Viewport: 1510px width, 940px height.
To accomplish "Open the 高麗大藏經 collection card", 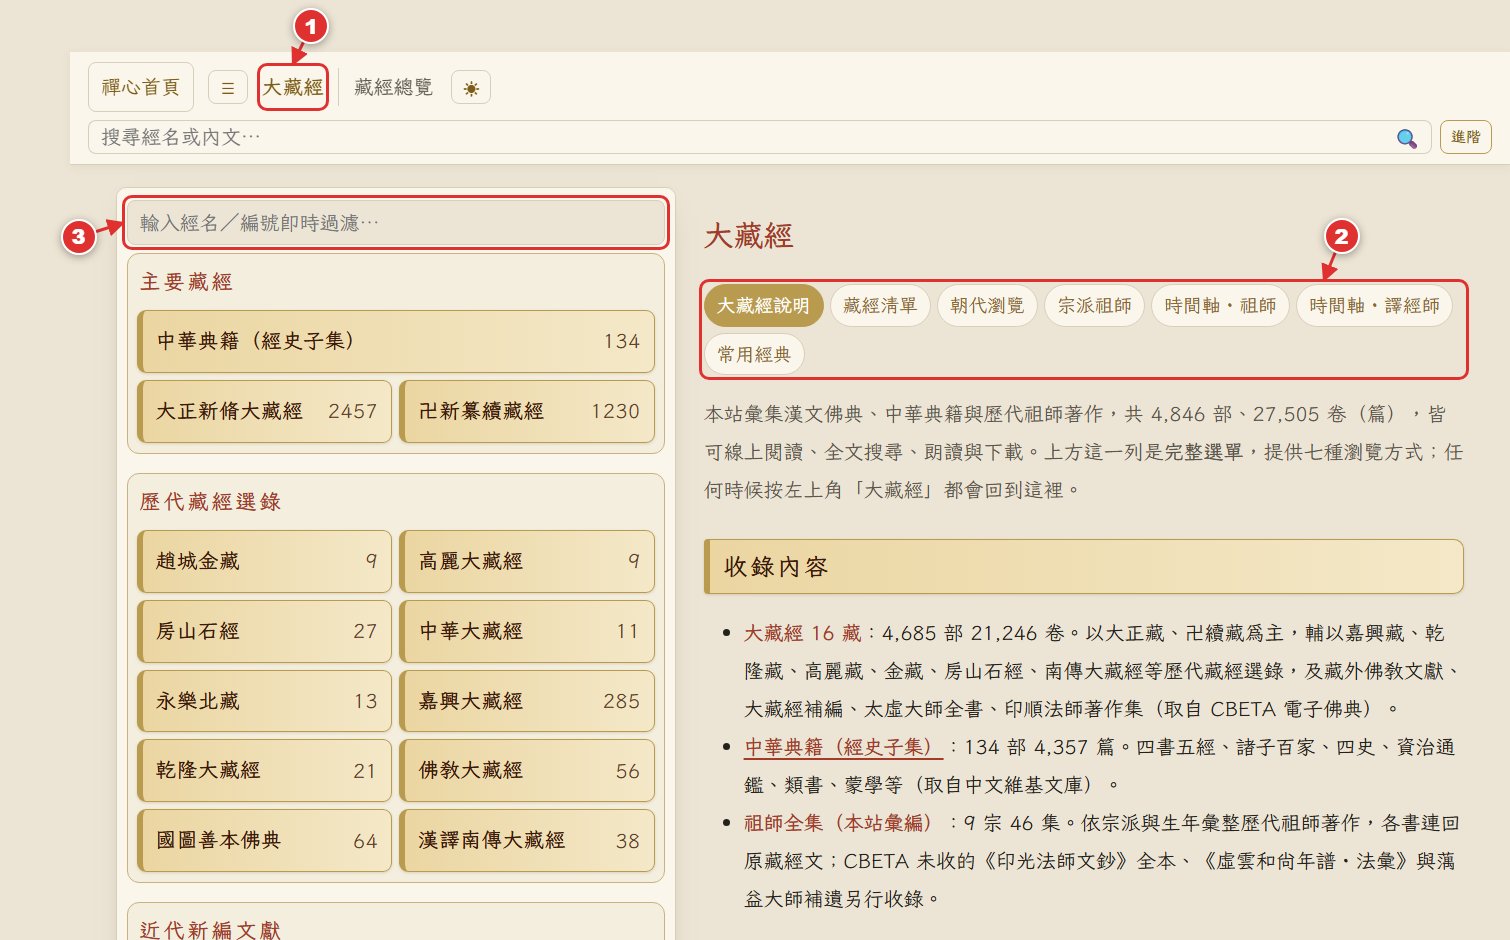I will 527,561.
